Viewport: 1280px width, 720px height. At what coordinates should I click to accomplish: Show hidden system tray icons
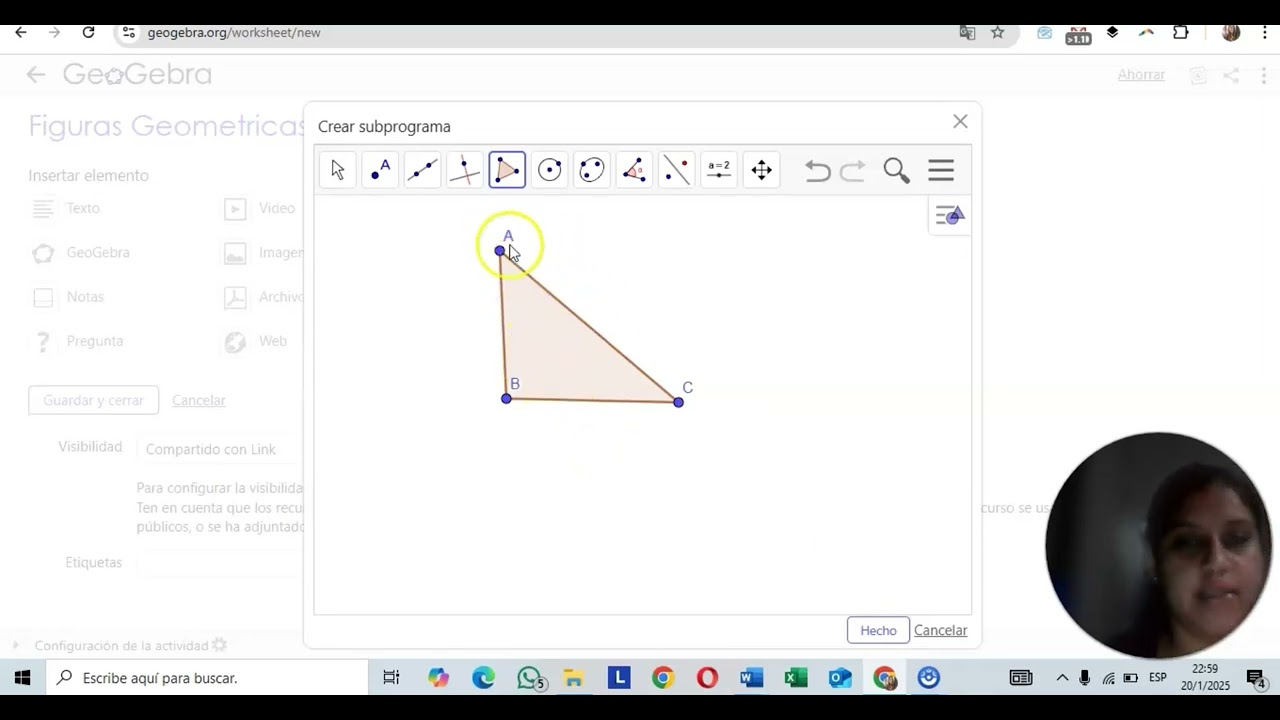tap(1062, 678)
